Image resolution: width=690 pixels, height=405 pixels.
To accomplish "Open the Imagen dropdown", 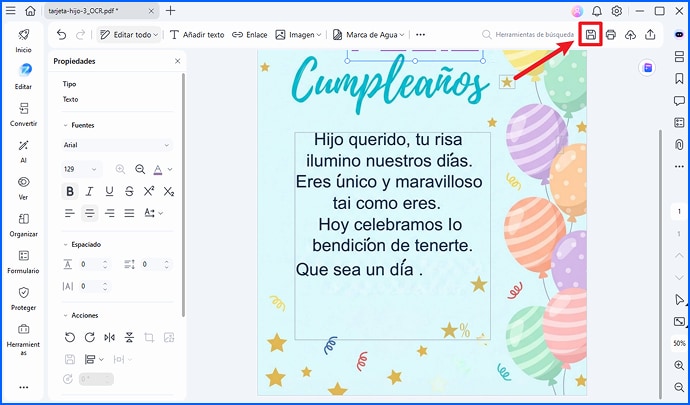I will click(x=298, y=34).
